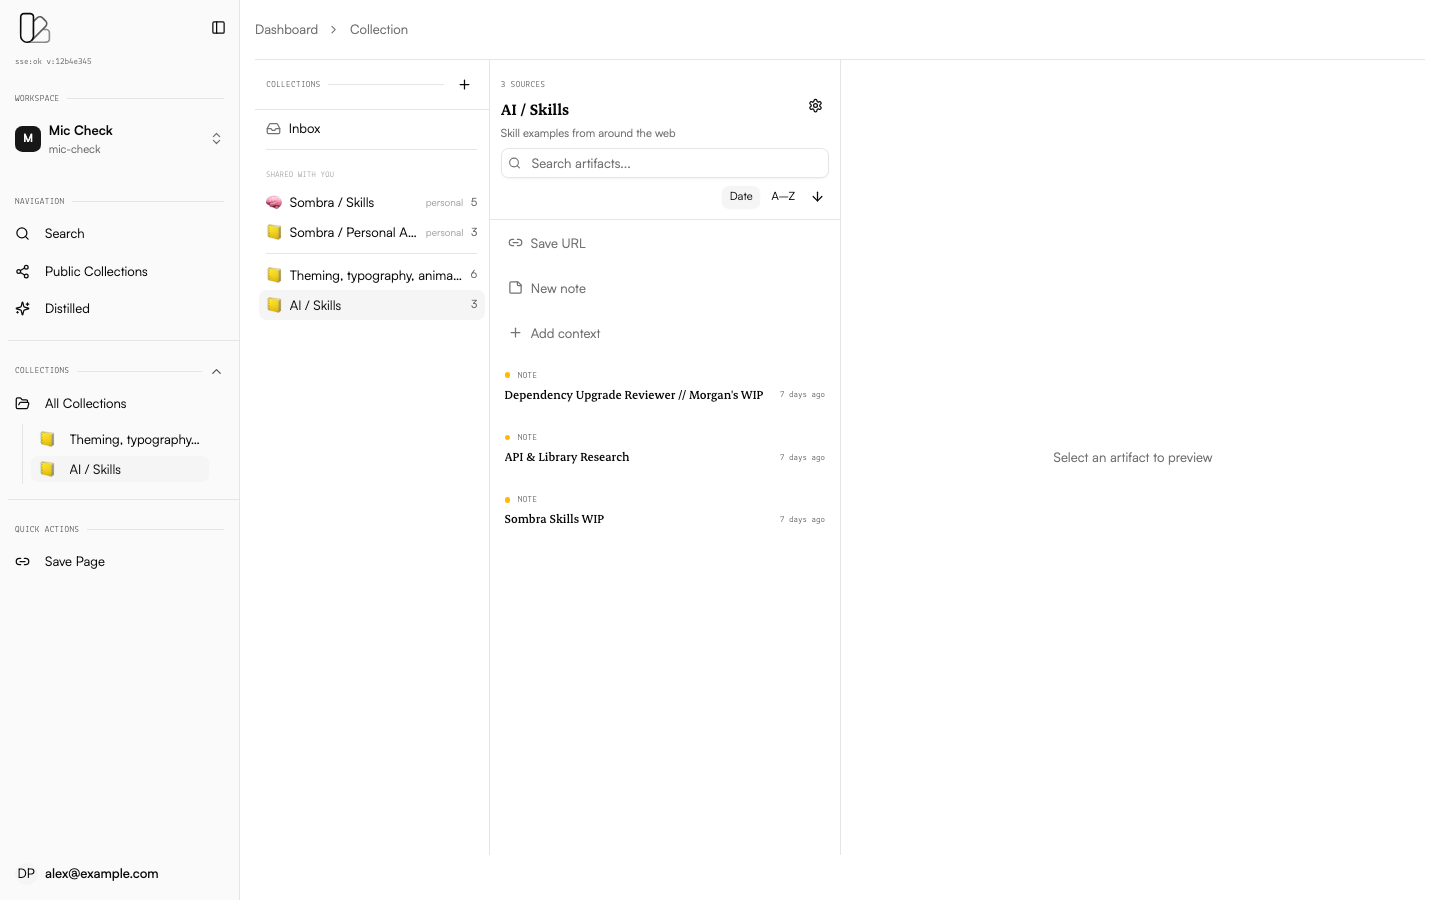Collapse the Collections sidebar section
Screen dimensions: 1440x900
click(x=216, y=372)
